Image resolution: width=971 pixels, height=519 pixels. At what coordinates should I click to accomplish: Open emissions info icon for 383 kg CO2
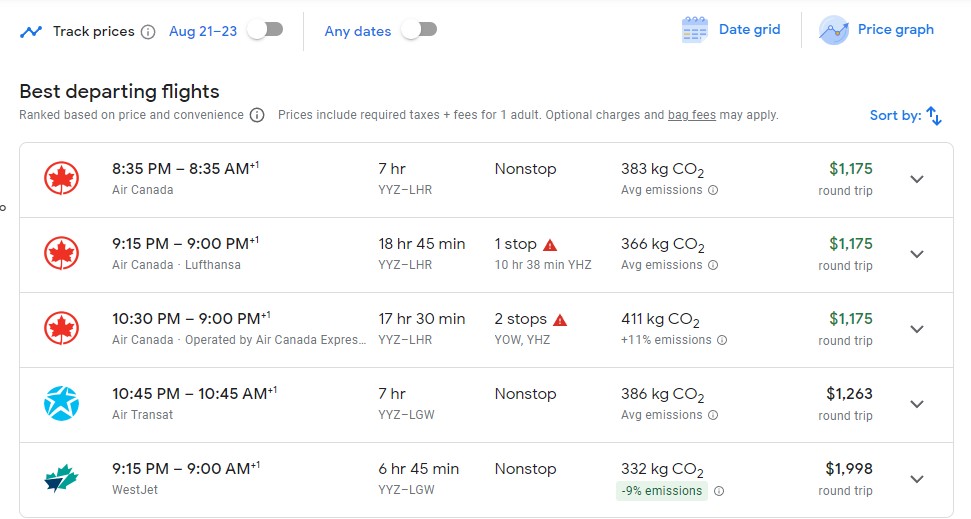click(713, 190)
